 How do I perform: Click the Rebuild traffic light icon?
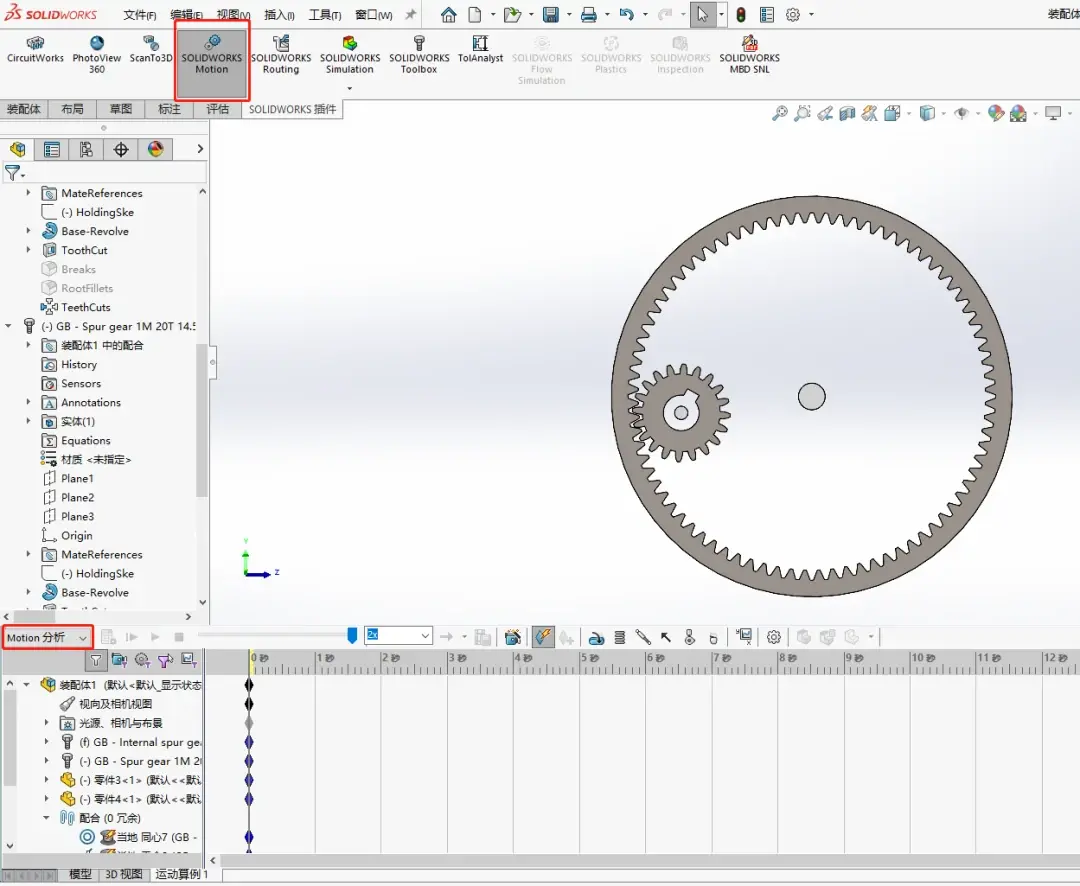click(741, 14)
